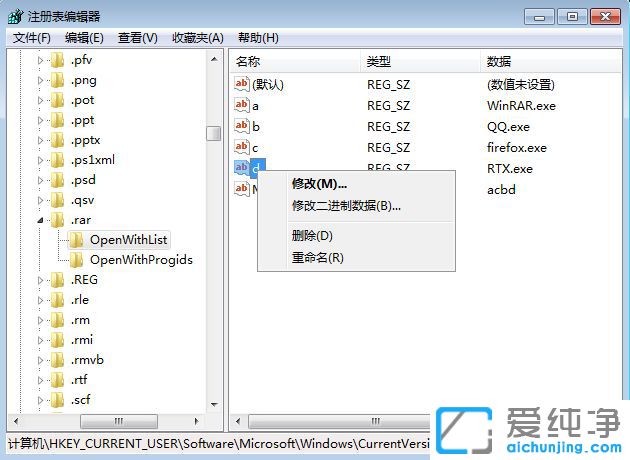Open the 查看(V) menu
This screenshot has width=630, height=460.
click(x=137, y=38)
